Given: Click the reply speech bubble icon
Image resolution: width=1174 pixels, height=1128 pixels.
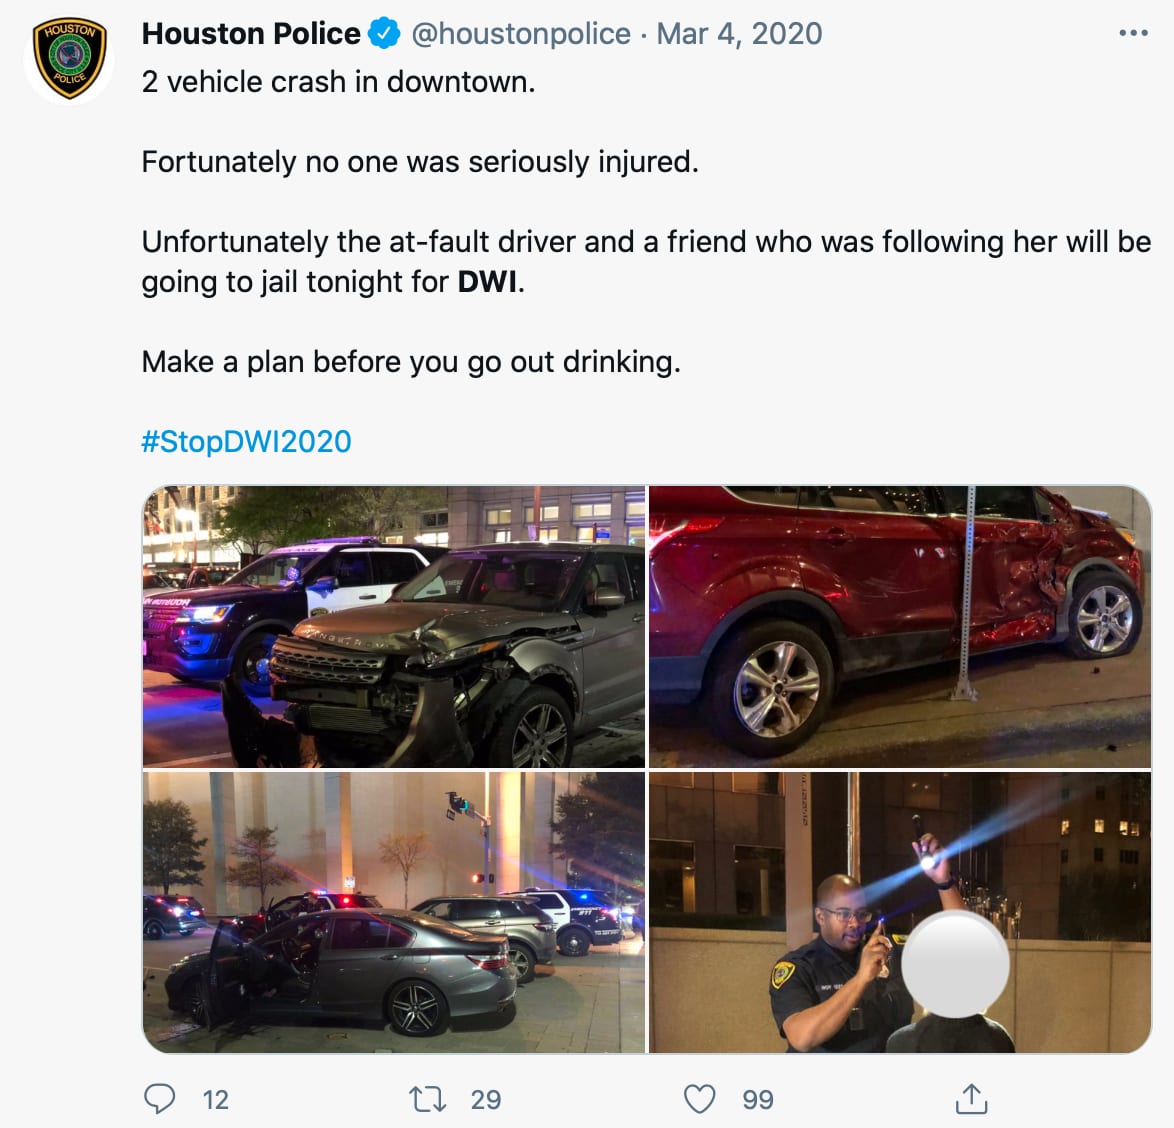Looking at the screenshot, I should 160,1099.
